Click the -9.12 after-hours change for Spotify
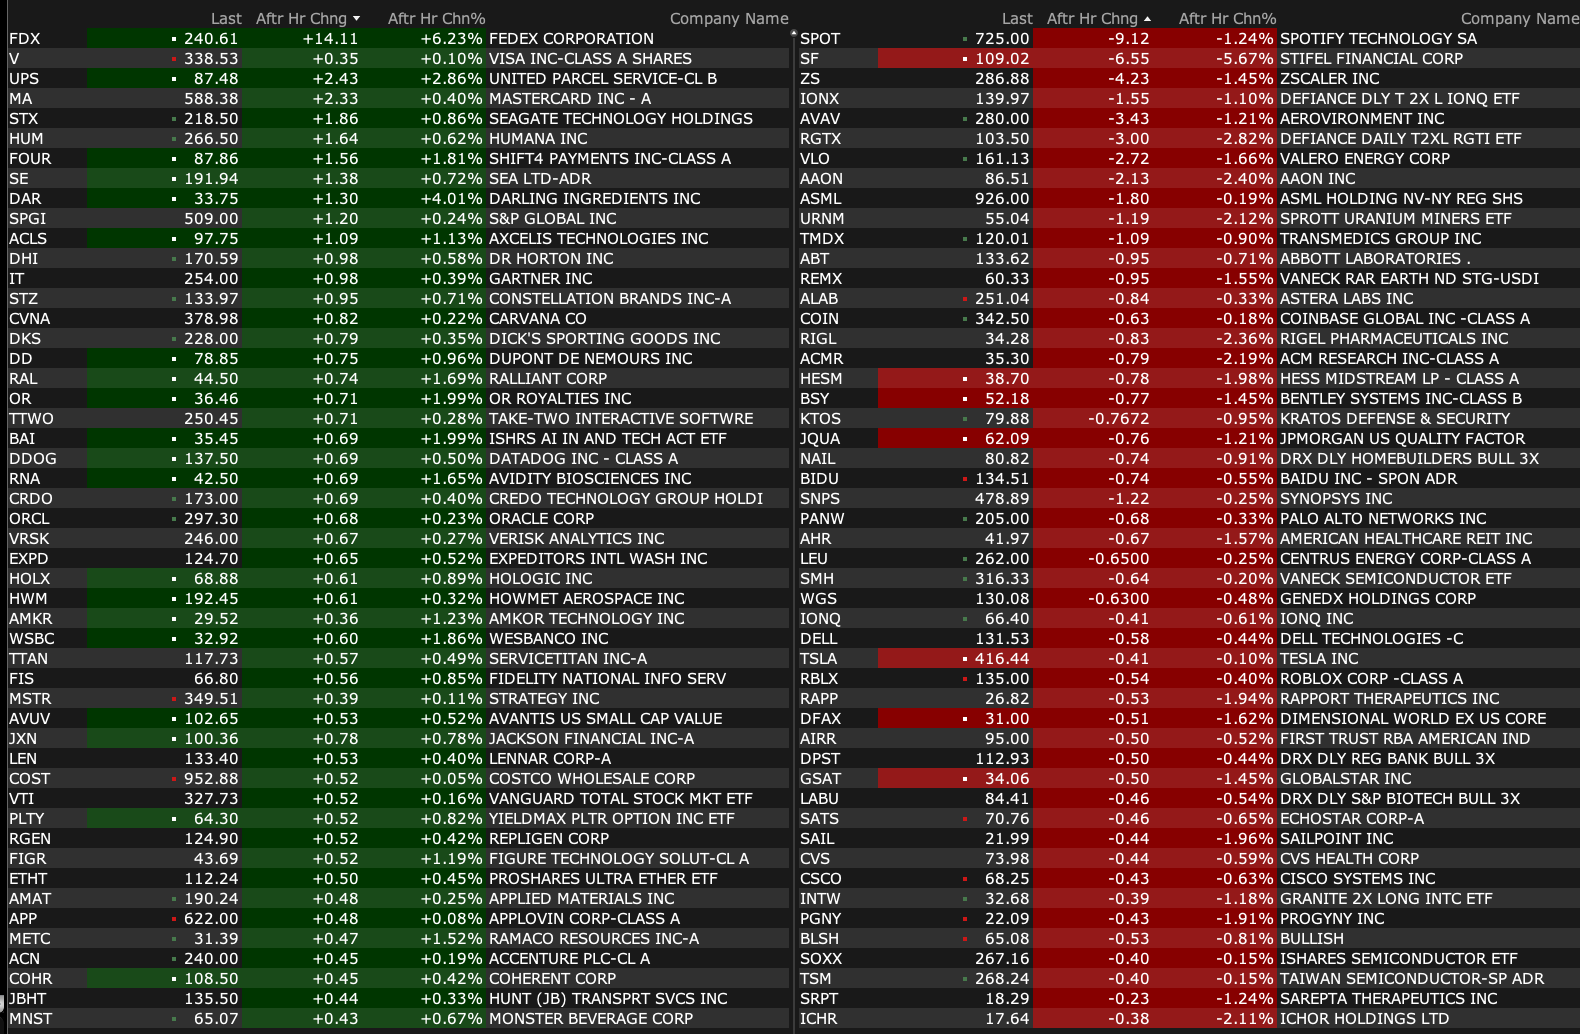Viewport: 1580px width, 1034px height. point(1128,39)
